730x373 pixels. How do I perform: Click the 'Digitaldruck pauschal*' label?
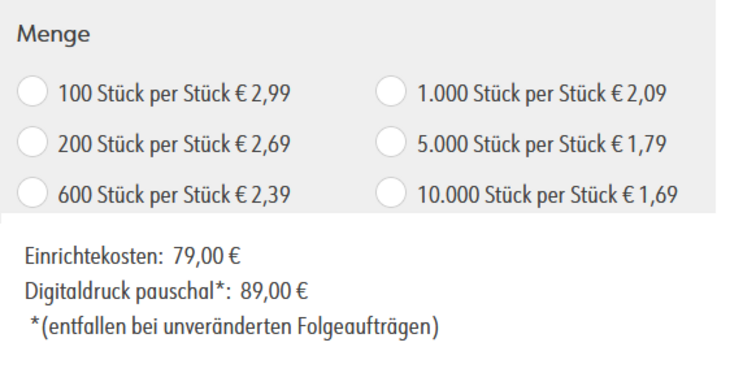pyautogui.click(x=128, y=292)
